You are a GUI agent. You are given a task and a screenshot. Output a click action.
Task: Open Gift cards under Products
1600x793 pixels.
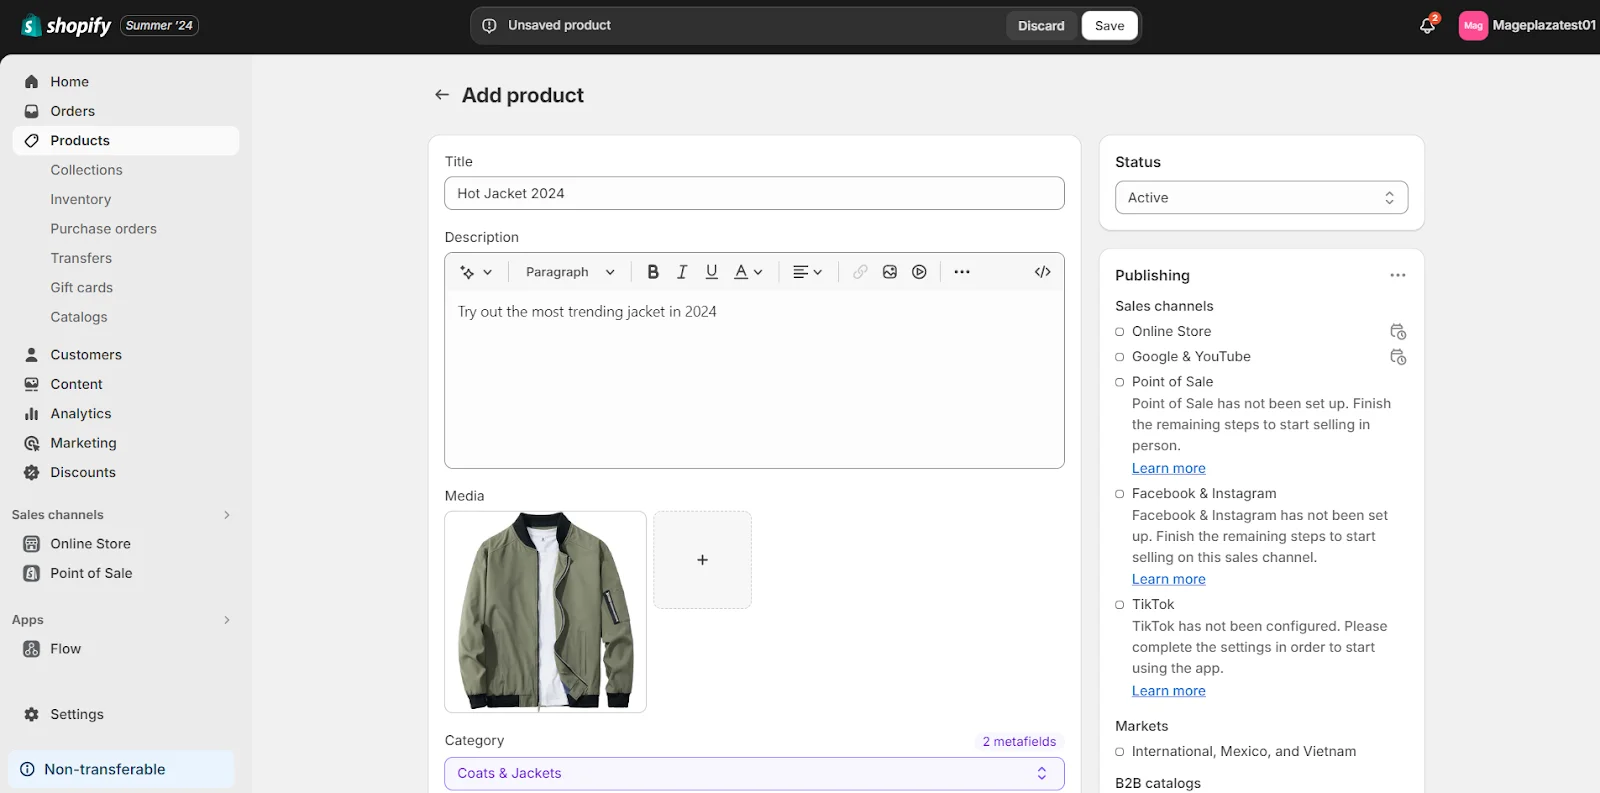(x=82, y=288)
